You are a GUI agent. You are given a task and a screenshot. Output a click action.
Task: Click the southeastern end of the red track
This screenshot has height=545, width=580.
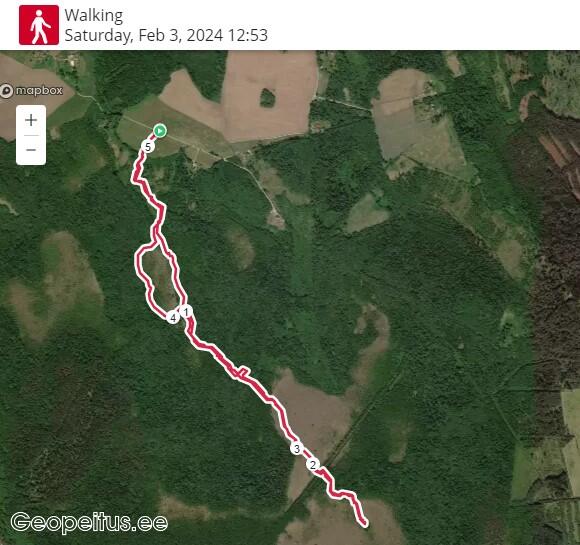click(x=365, y=523)
